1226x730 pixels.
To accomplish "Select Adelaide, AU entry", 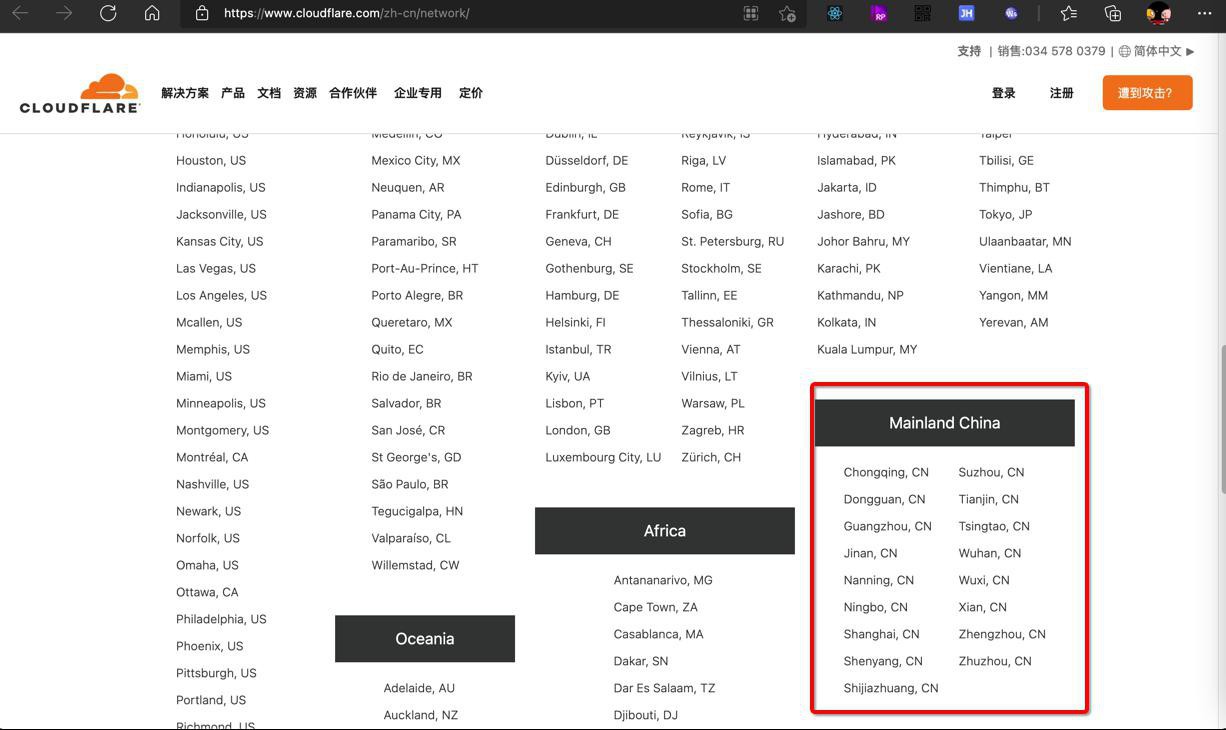I will click(419, 688).
